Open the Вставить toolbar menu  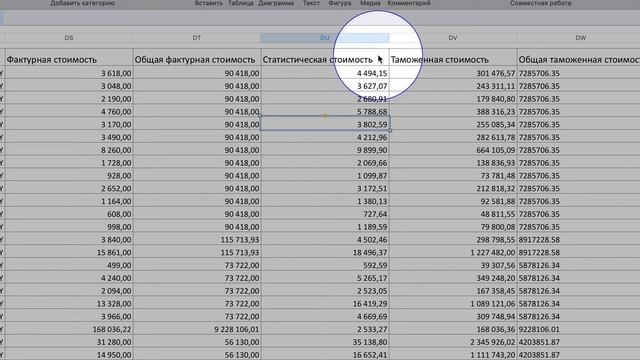point(209,3)
